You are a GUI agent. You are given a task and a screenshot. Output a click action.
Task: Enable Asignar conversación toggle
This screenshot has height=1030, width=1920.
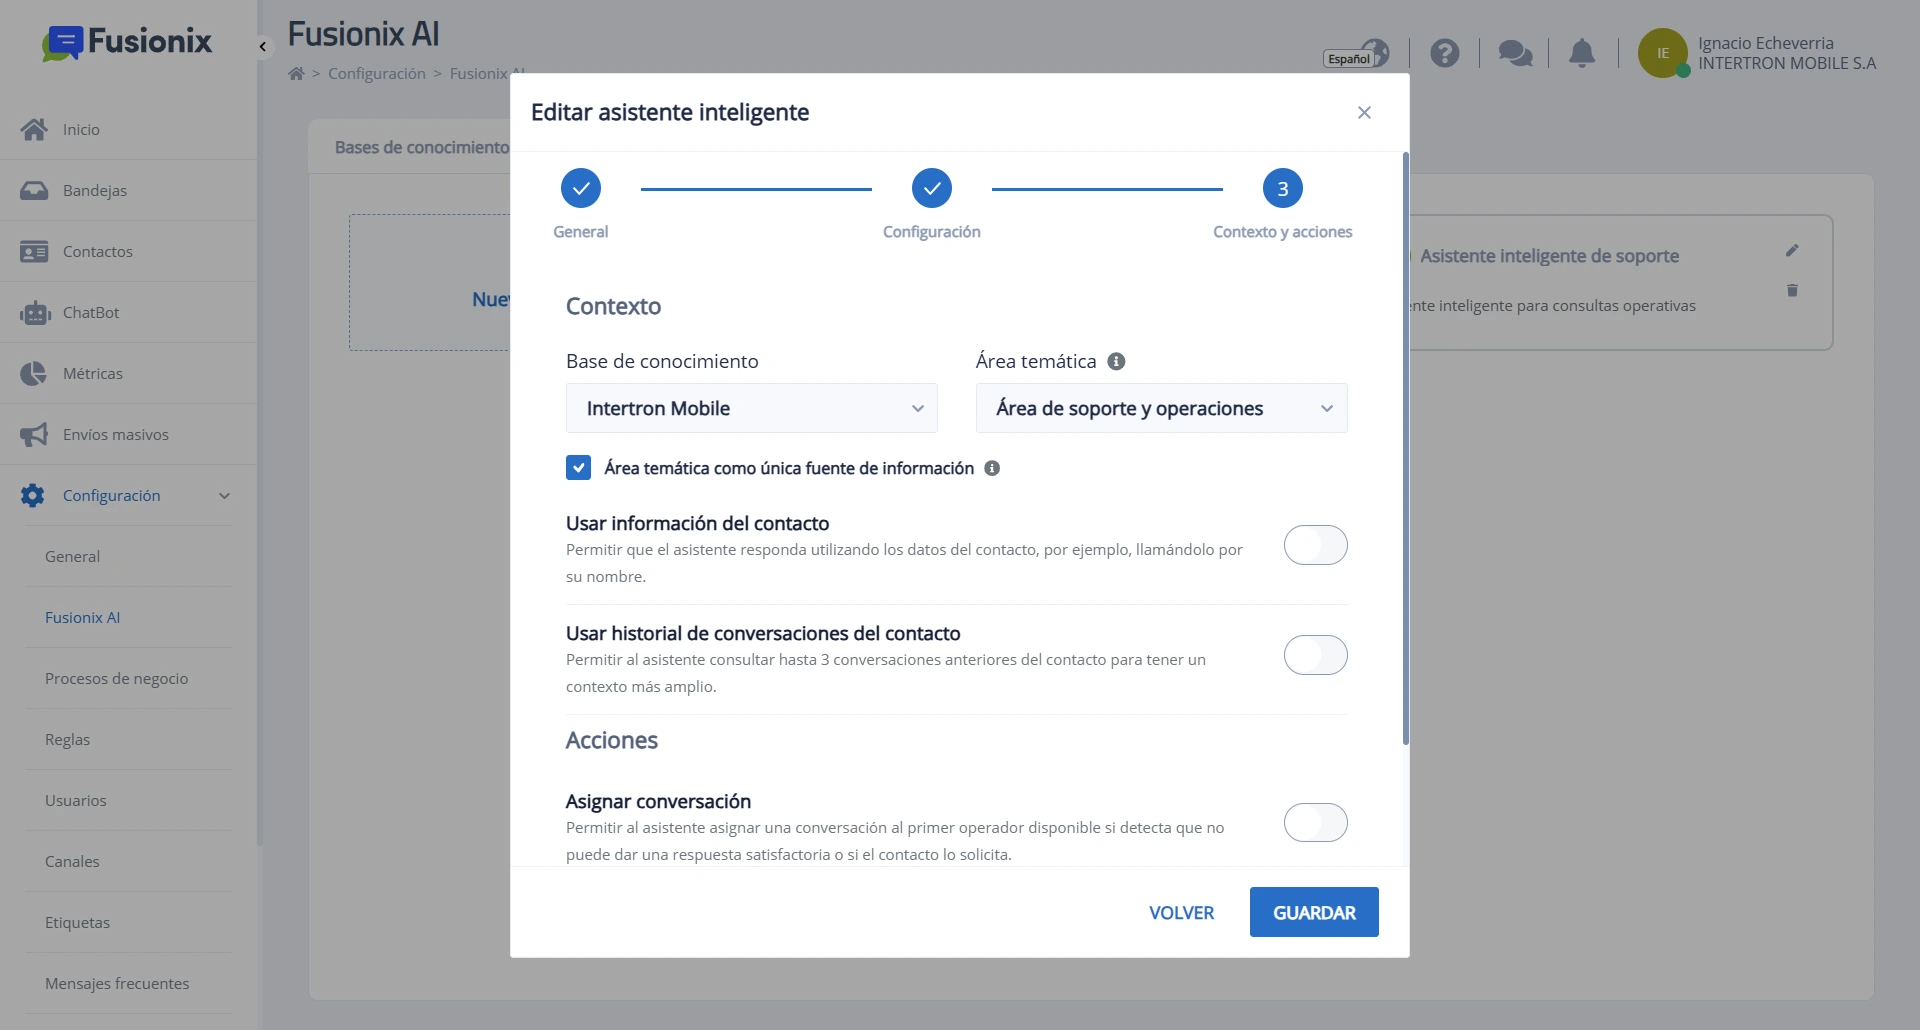(x=1315, y=823)
